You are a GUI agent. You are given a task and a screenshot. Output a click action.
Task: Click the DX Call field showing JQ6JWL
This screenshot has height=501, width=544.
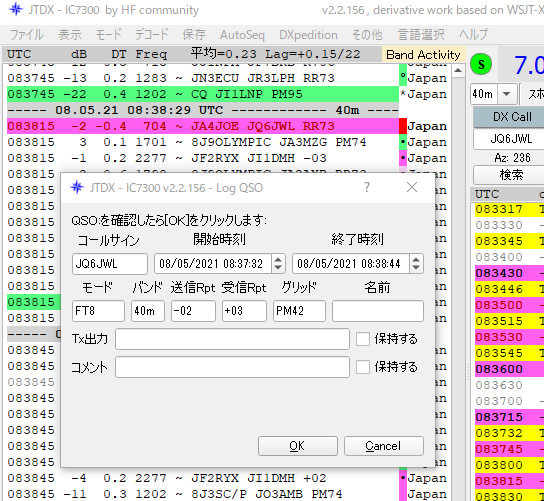pos(510,139)
